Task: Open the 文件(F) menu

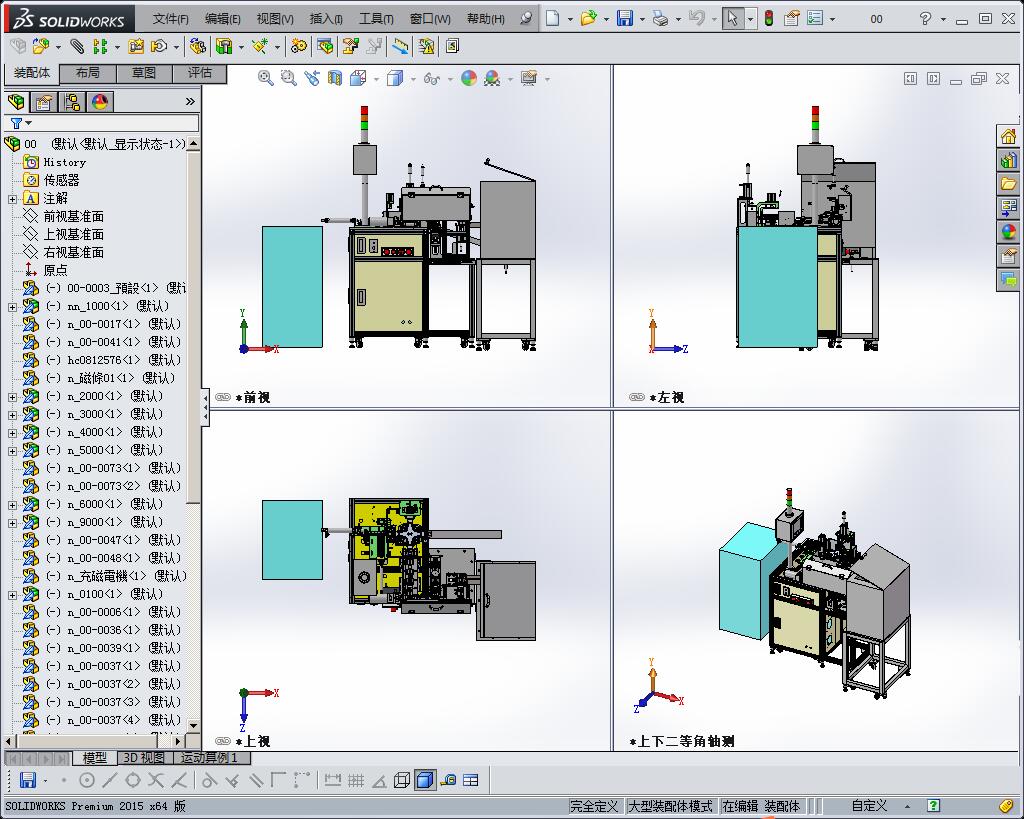Action: (x=170, y=19)
